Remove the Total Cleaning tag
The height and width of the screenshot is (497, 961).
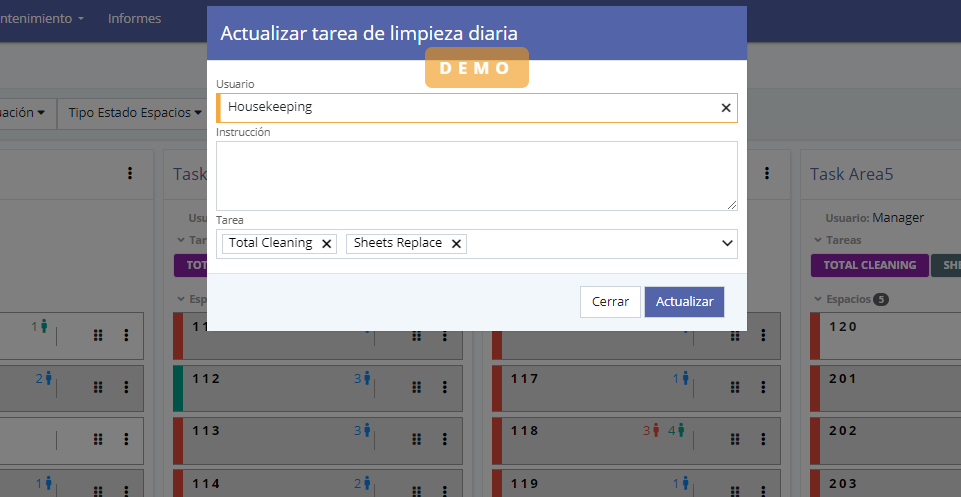[327, 244]
